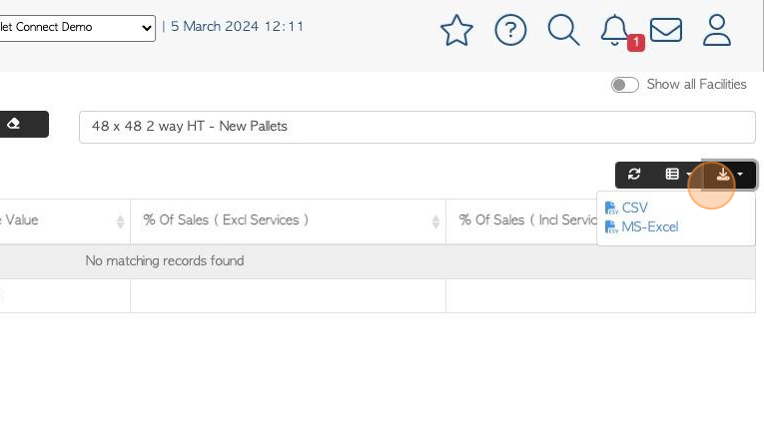This screenshot has width=764, height=426.
Task: Expand the export dropdown caret
Action: [740, 174]
